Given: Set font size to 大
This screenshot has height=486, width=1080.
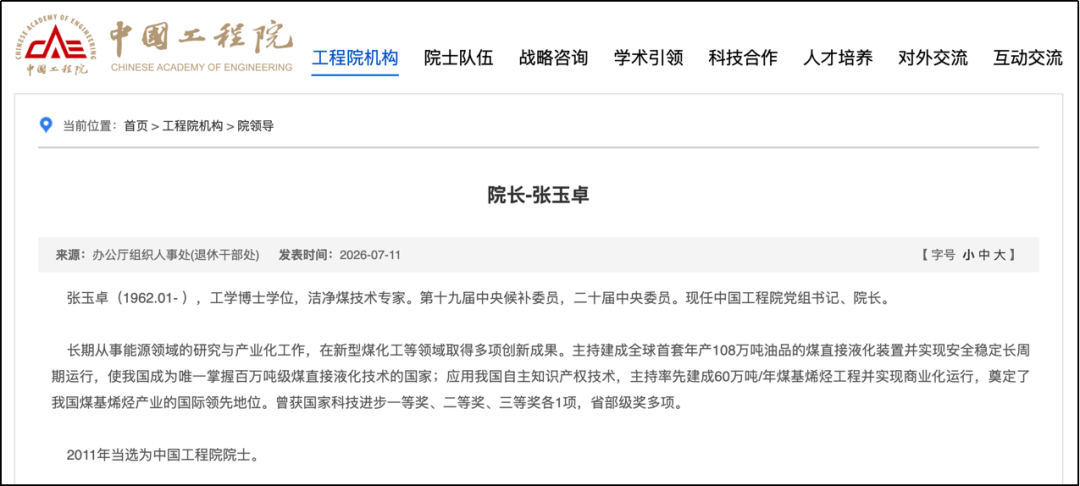Looking at the screenshot, I should [x=999, y=255].
